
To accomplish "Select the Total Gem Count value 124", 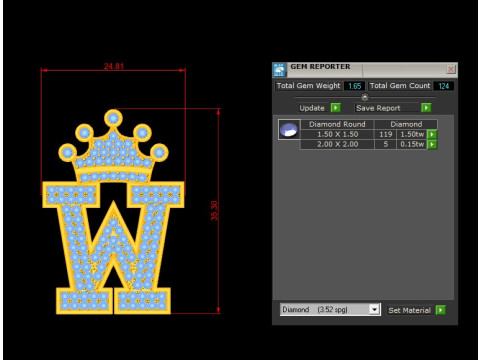I will click(x=443, y=86).
